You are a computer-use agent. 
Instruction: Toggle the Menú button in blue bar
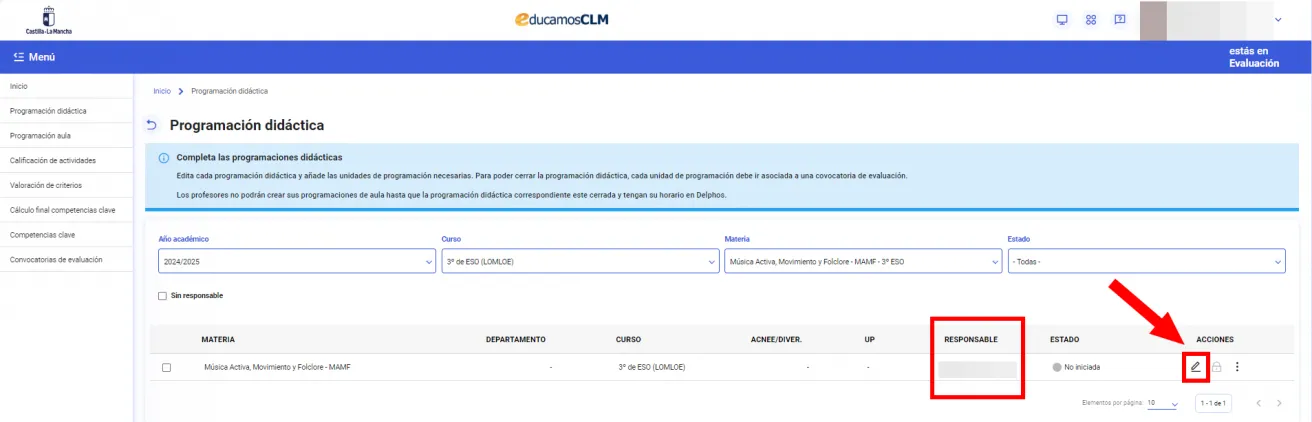coord(34,57)
